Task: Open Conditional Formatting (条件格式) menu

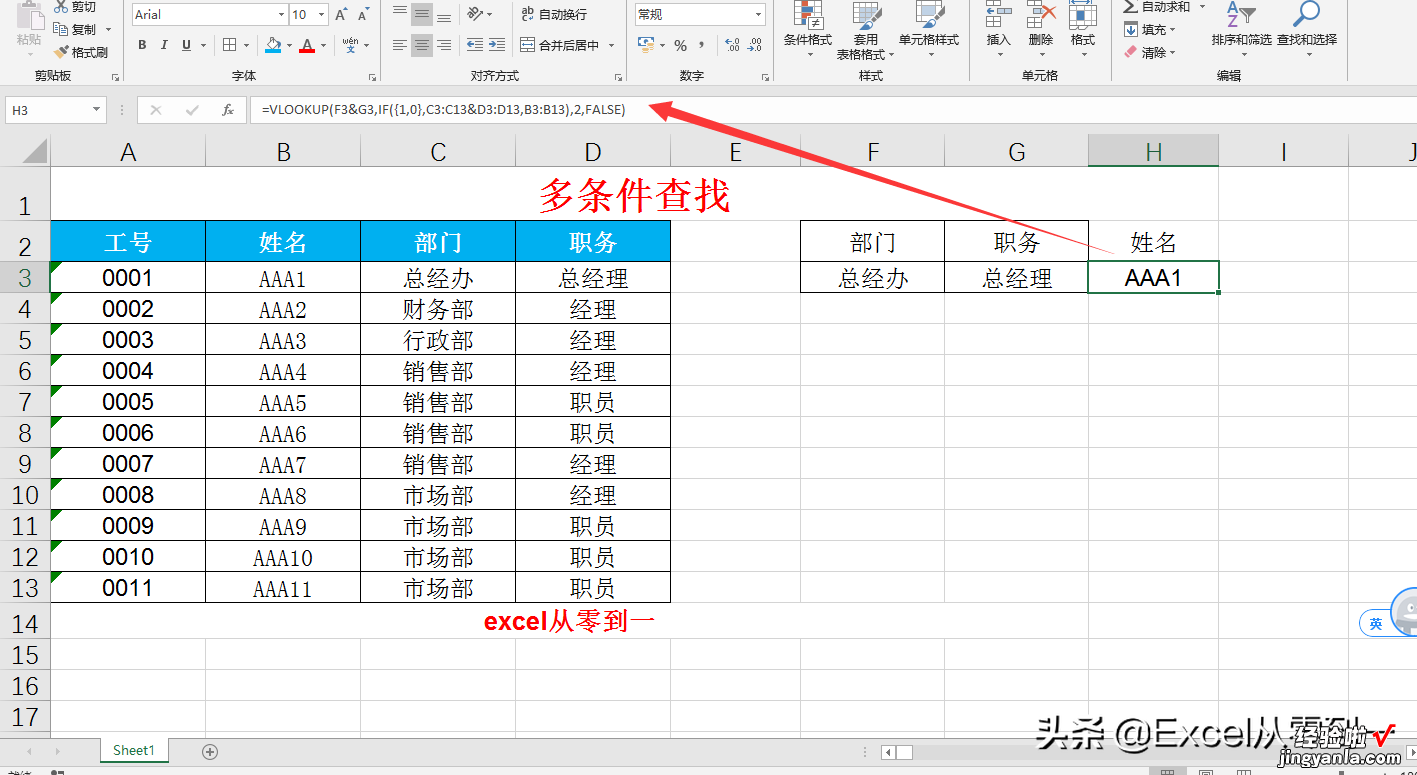Action: (x=808, y=29)
